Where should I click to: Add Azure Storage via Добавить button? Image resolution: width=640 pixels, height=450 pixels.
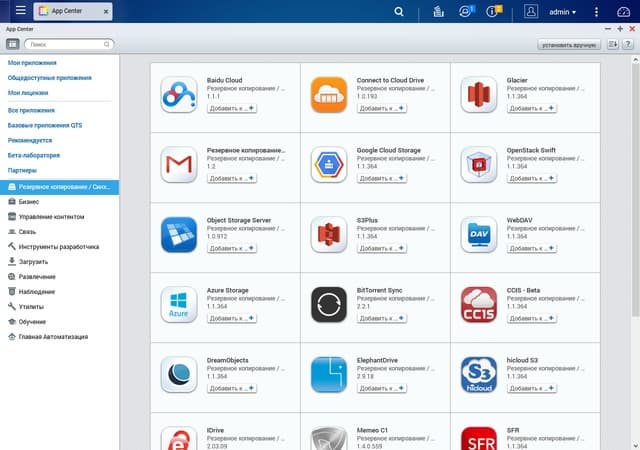click(232, 318)
